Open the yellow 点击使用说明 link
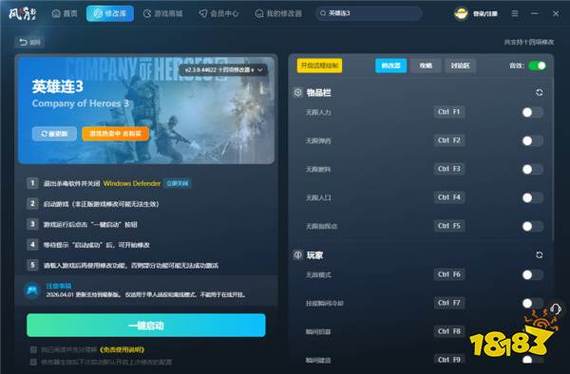 click(122, 350)
